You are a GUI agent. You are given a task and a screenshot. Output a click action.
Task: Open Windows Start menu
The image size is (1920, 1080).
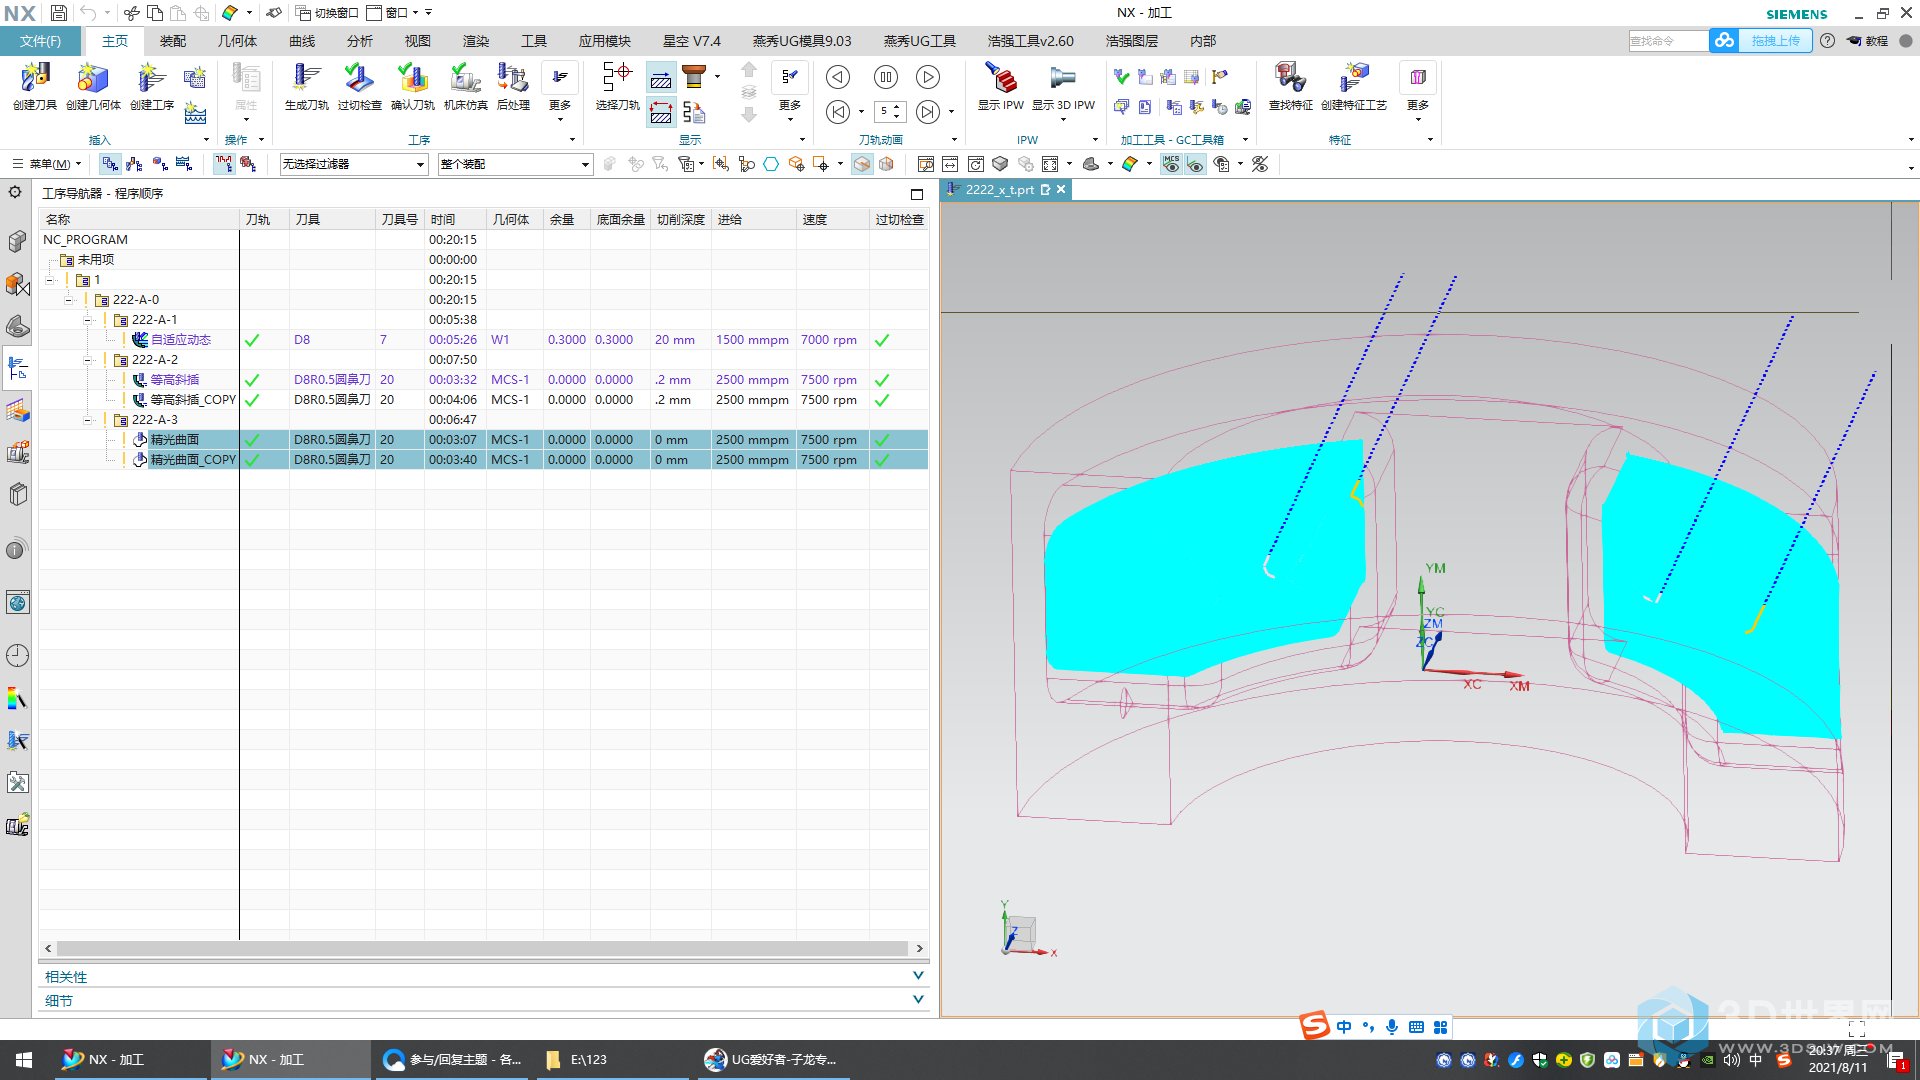coord(24,1059)
